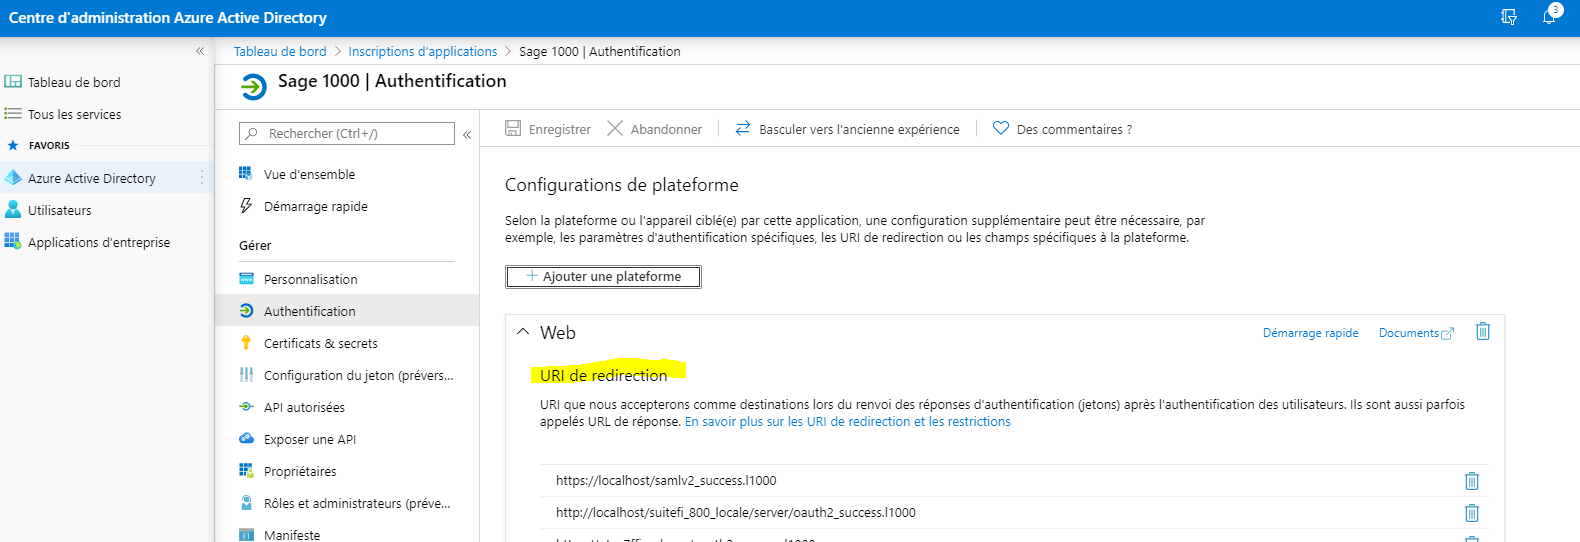The image size is (1580, 542).
Task: Open Vue d'ensemble menu item
Action: click(309, 174)
